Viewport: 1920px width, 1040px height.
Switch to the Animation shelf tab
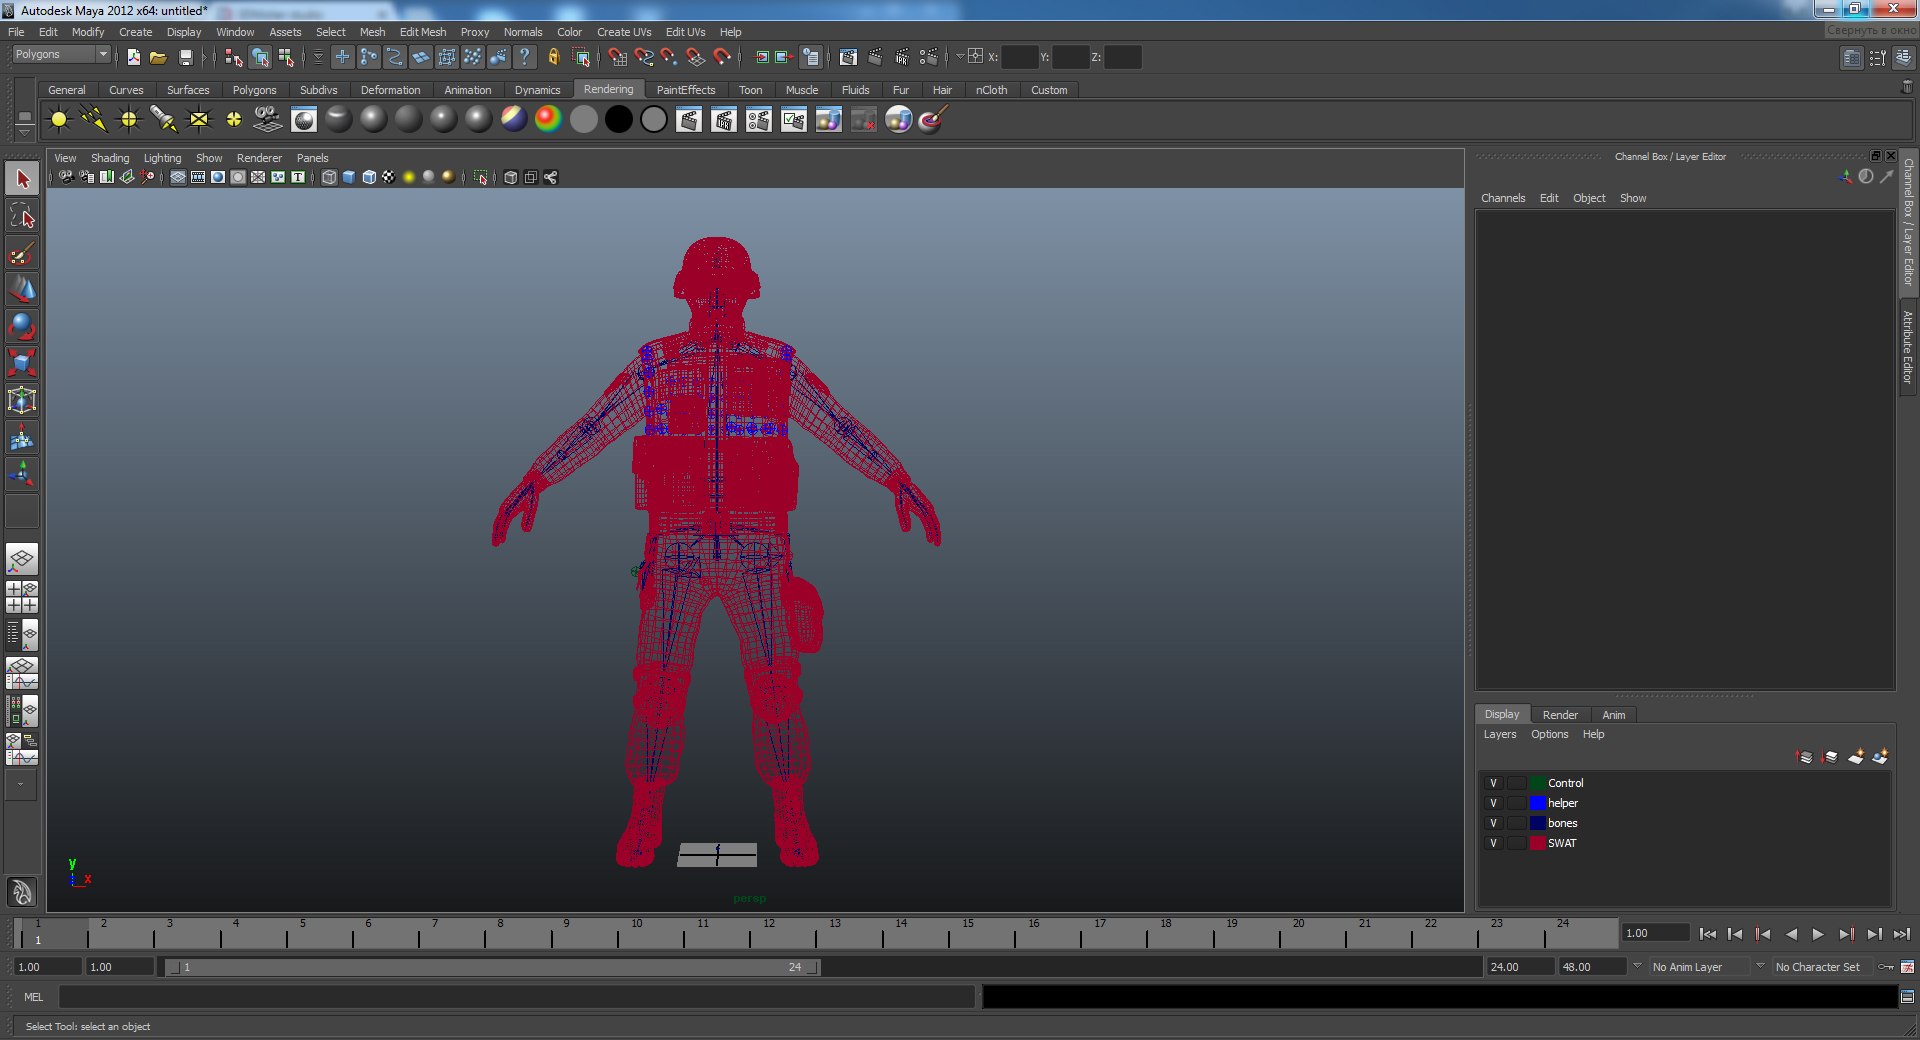click(x=468, y=90)
